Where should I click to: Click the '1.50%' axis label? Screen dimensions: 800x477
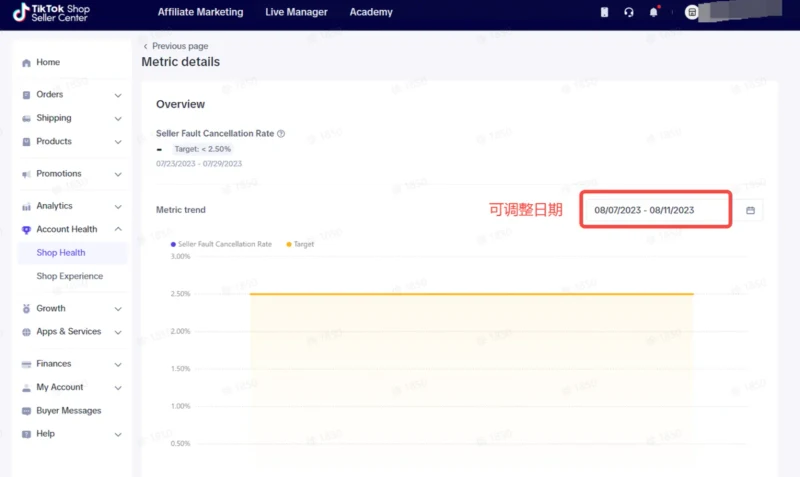[x=180, y=369]
